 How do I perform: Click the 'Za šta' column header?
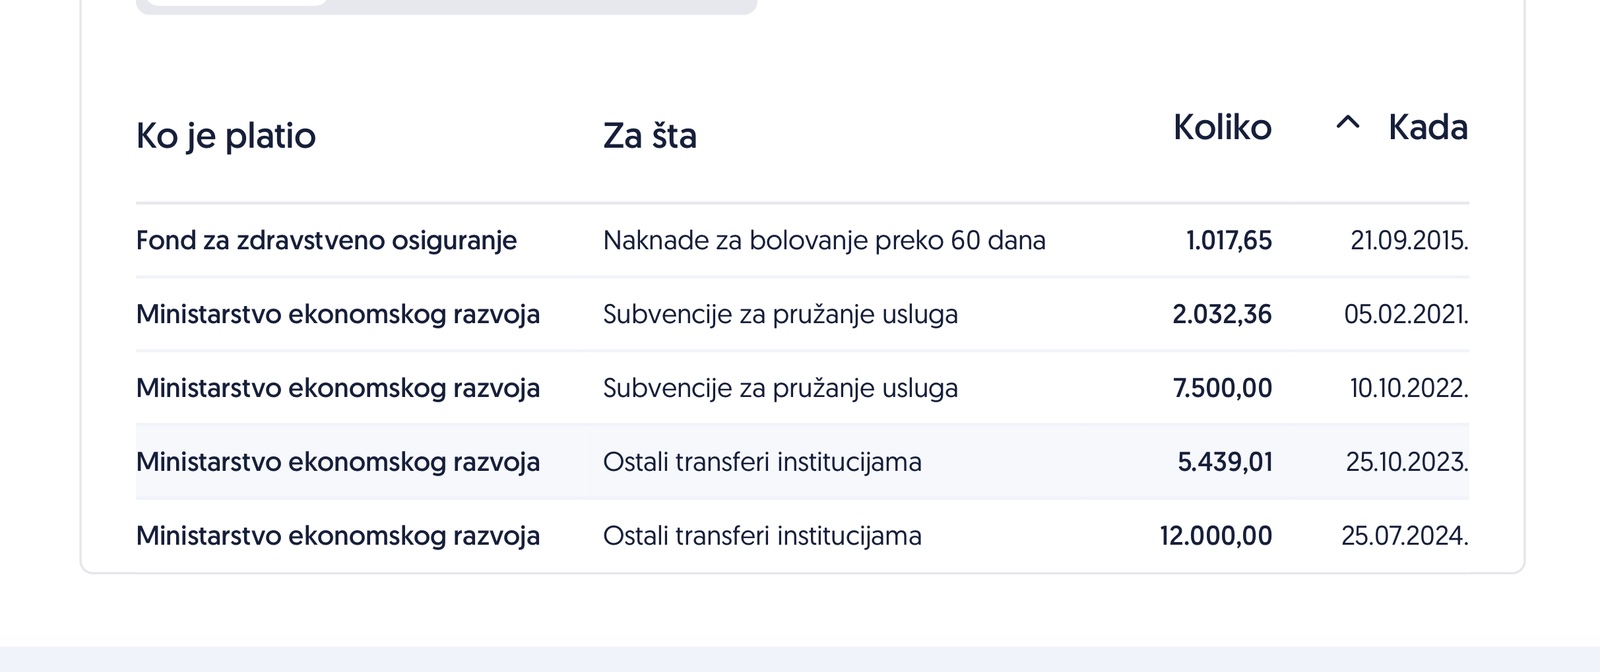tap(650, 136)
